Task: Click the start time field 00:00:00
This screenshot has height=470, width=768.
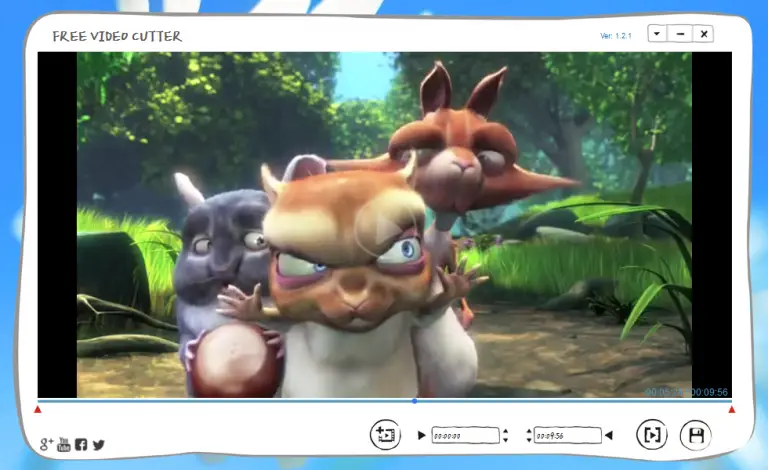Action: 465,435
